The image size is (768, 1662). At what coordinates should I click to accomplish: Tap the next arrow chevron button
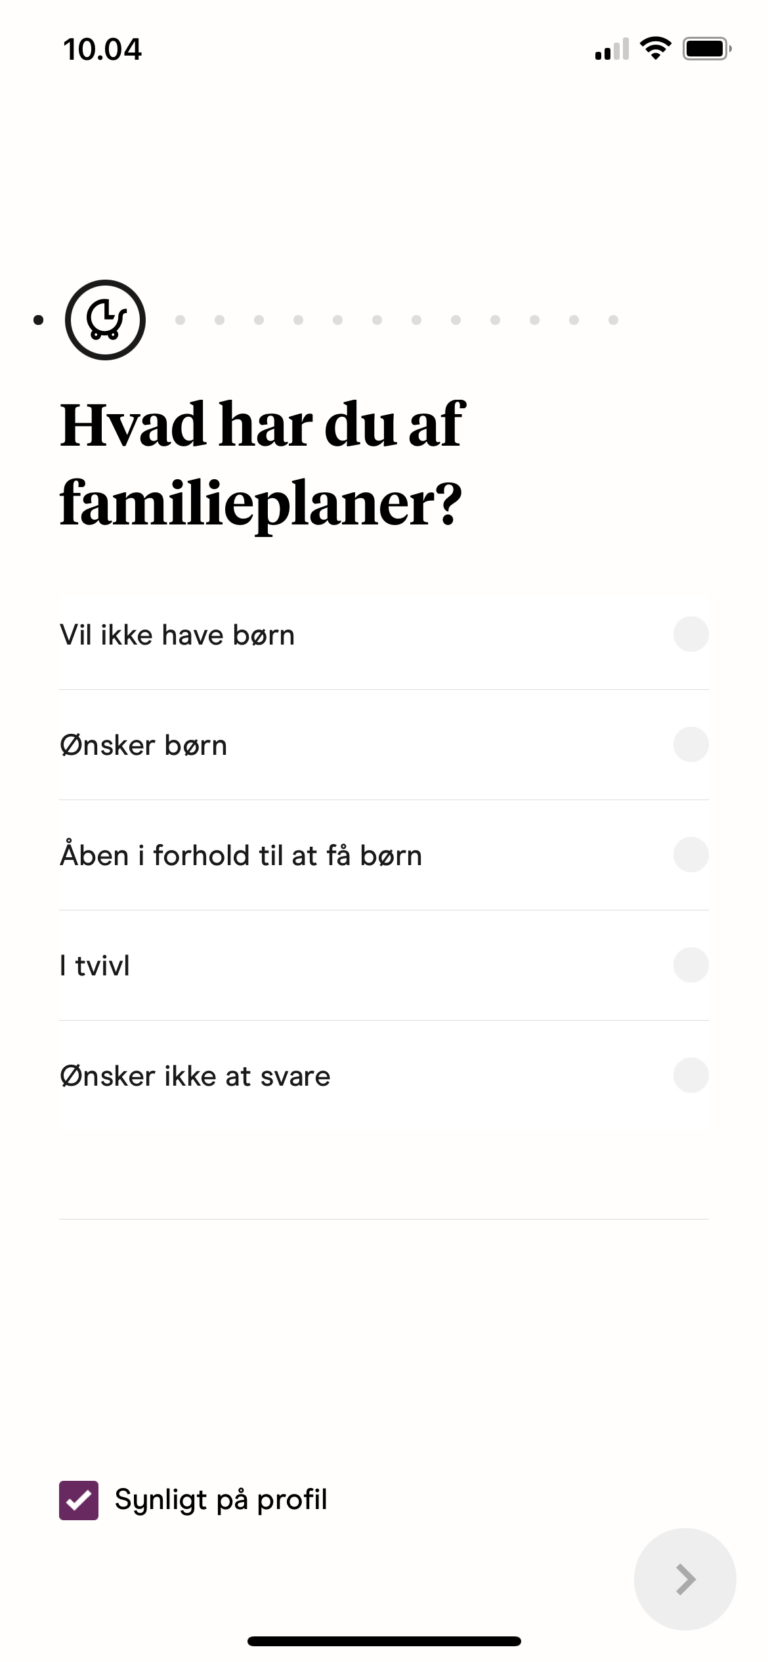pos(685,1579)
